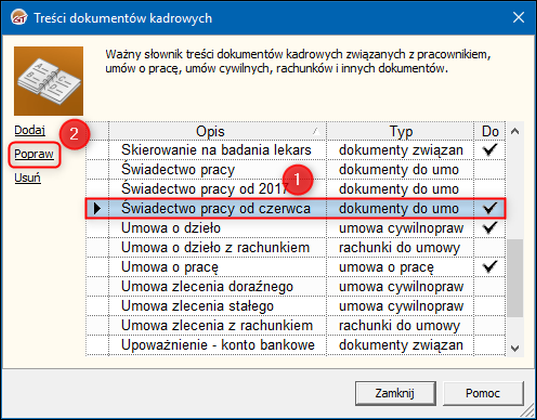Click the orange dictionary book icon
Image resolution: width=537 pixels, height=420 pixels.
coord(49,81)
